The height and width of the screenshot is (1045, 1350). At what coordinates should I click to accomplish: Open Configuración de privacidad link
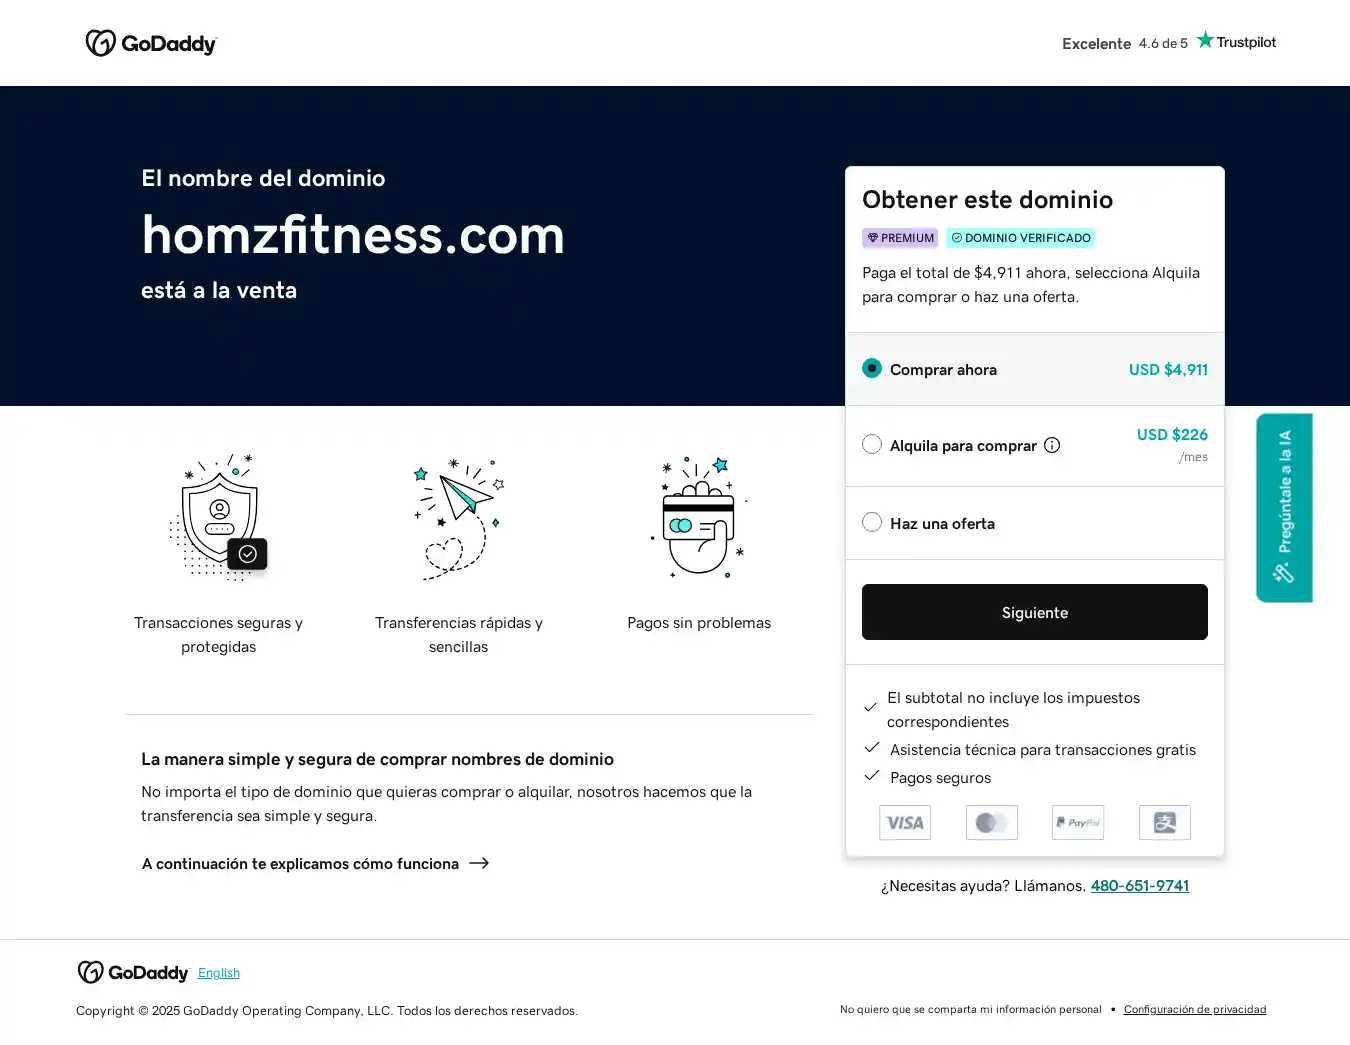pos(1195,1010)
